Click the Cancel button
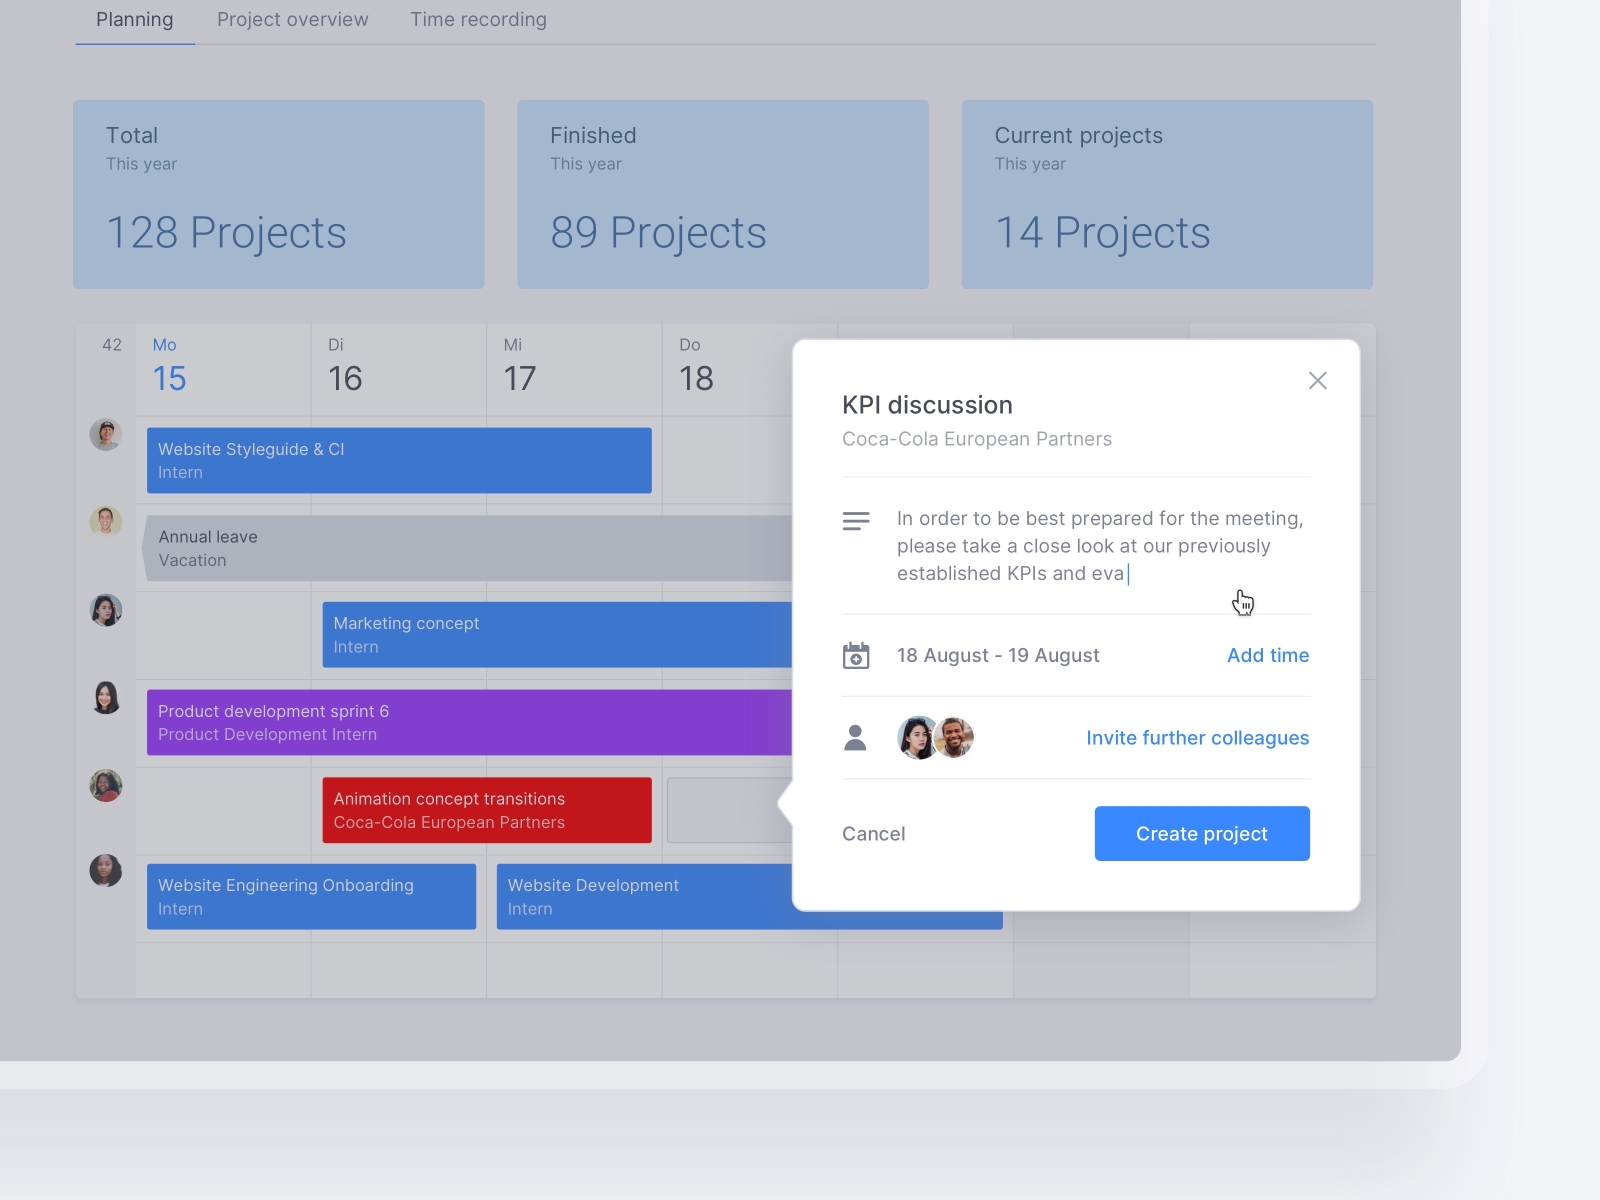 [873, 834]
